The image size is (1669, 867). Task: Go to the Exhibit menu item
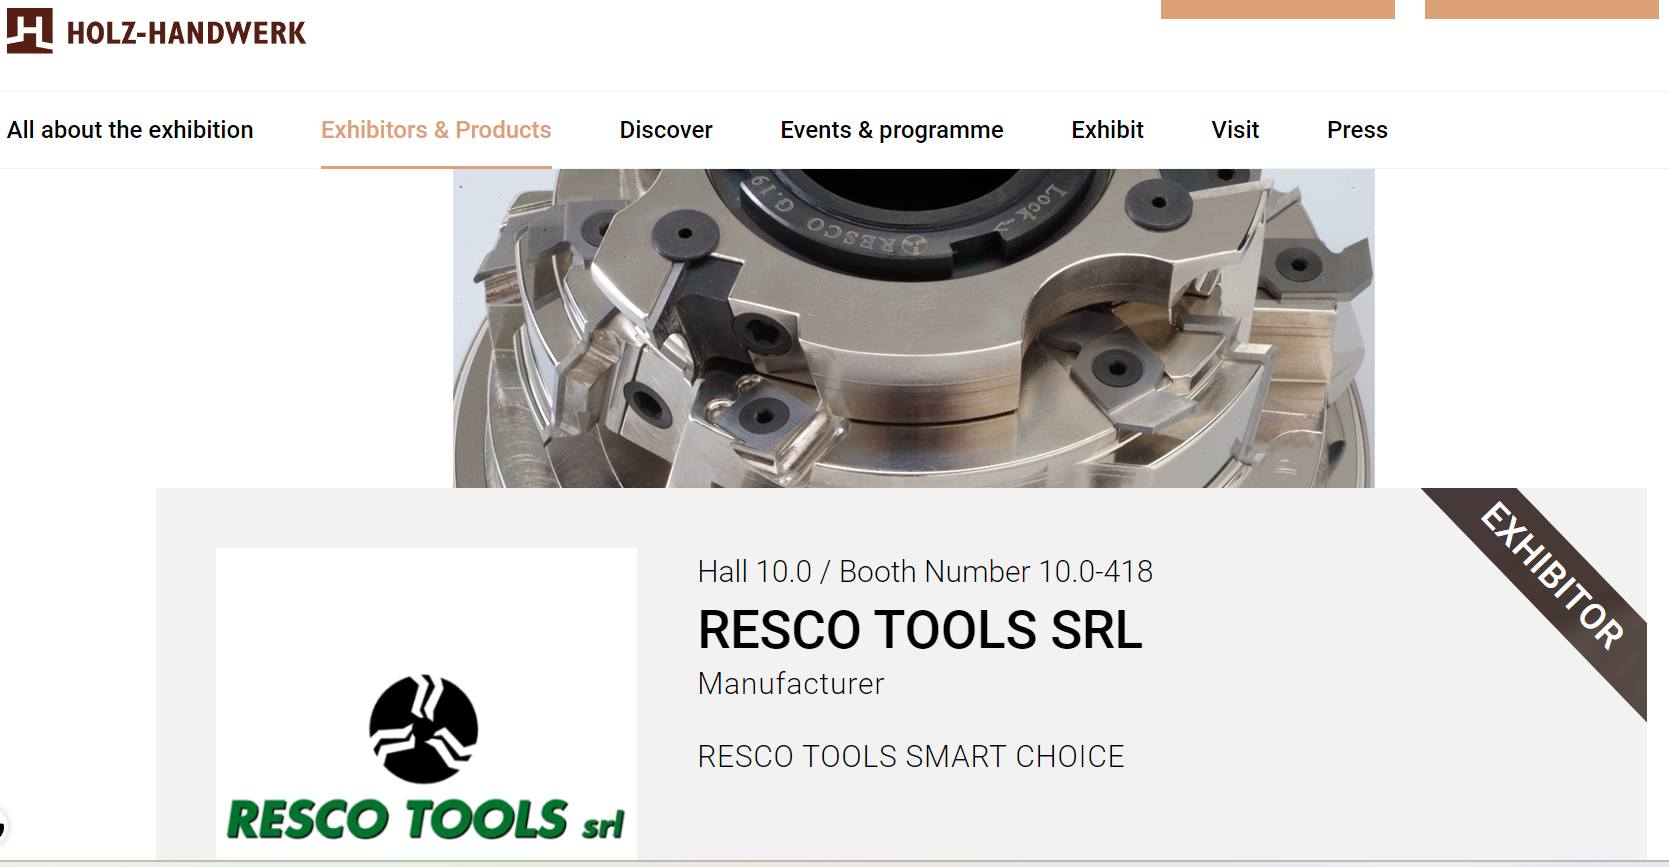[1107, 130]
